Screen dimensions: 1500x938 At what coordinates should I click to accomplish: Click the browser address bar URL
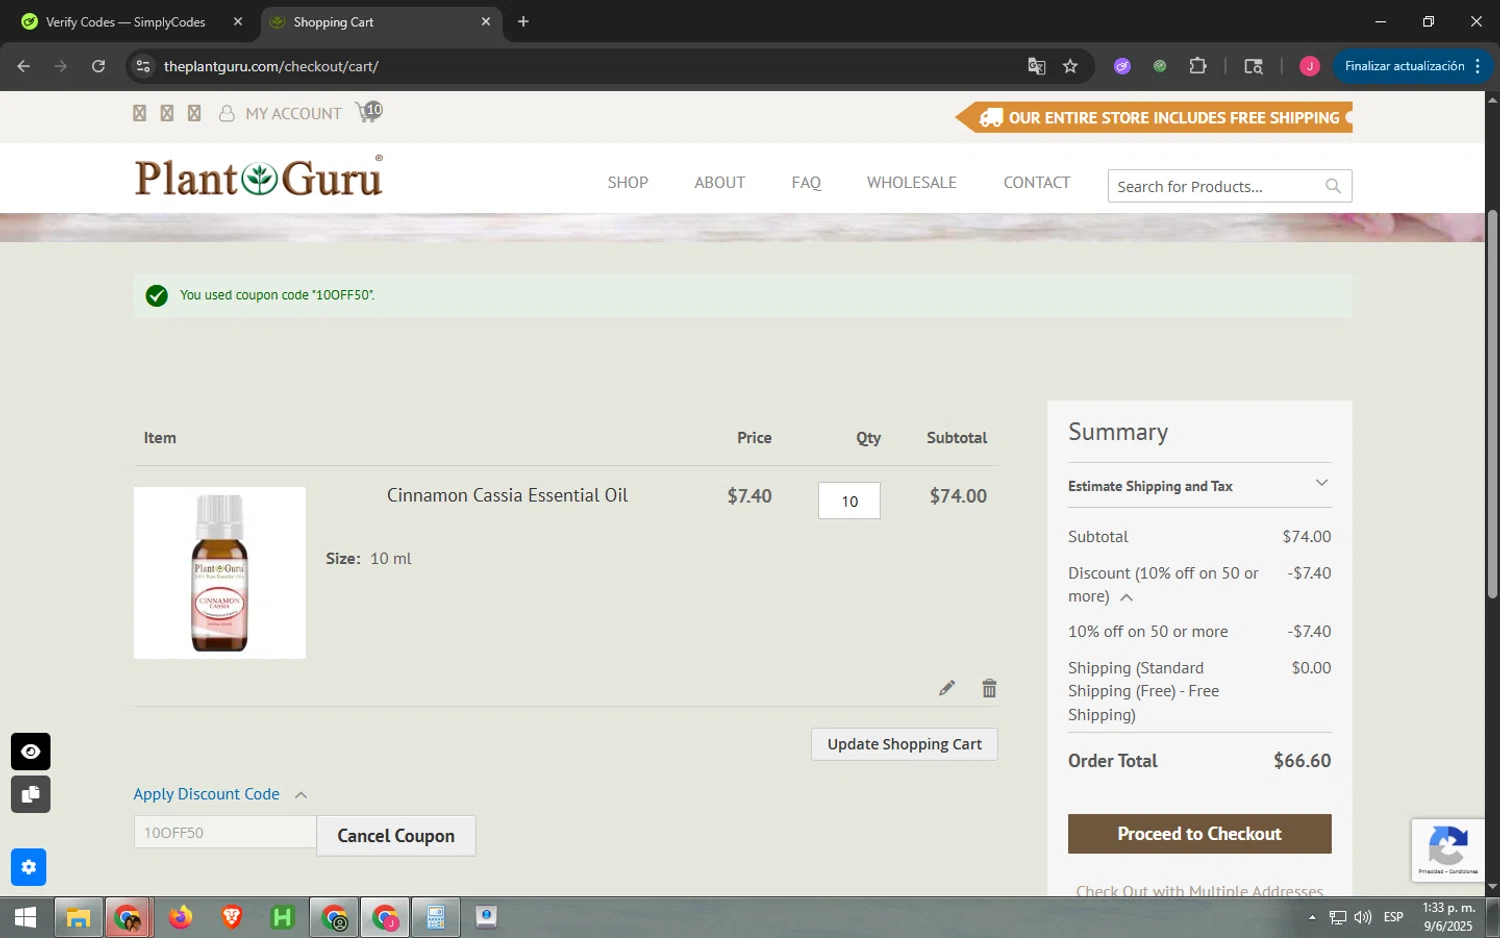(x=271, y=66)
